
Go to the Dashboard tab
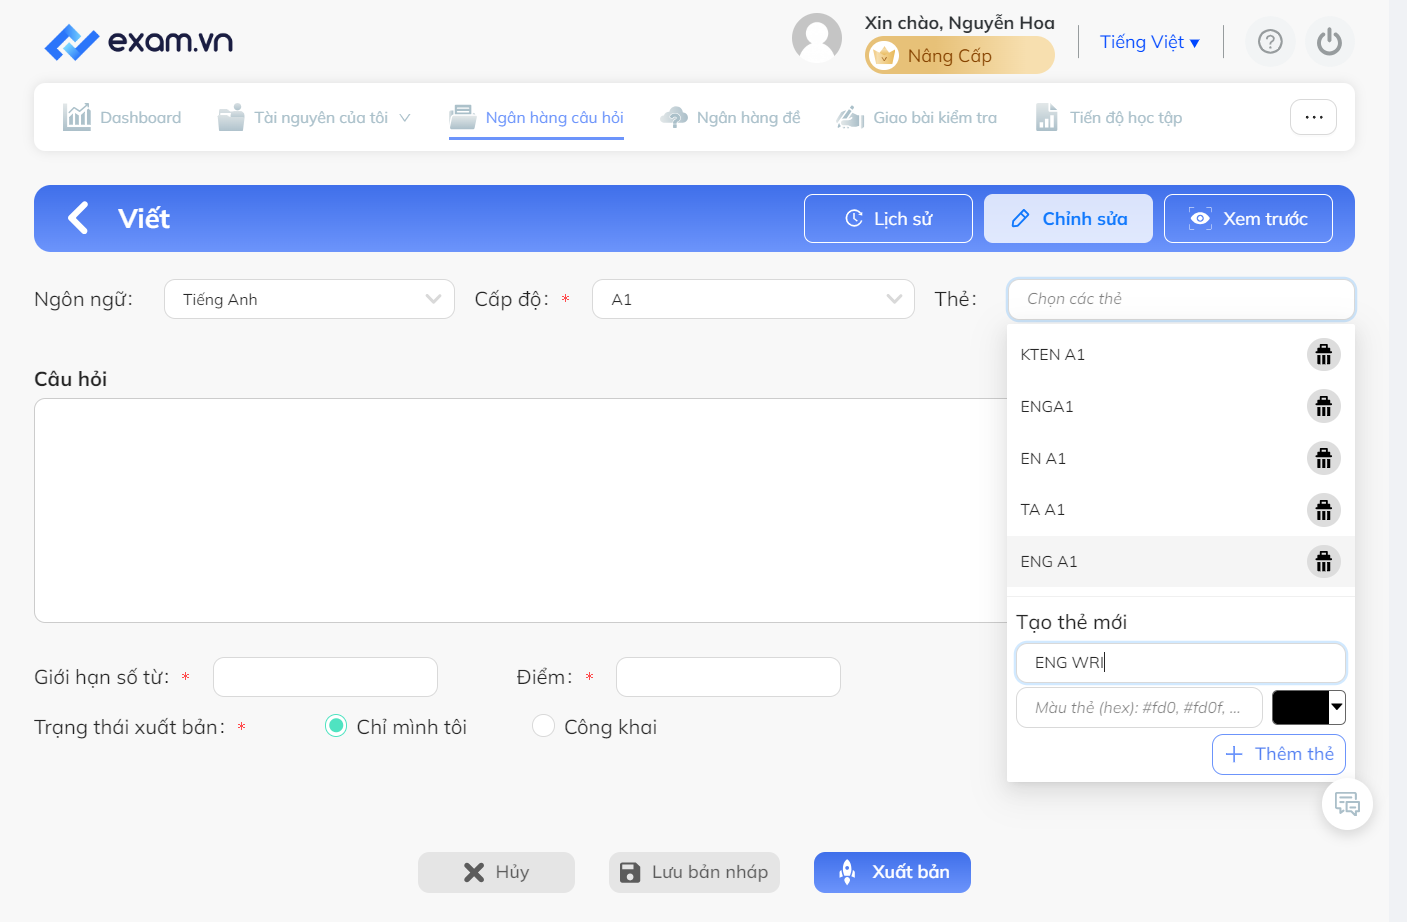[x=122, y=117]
